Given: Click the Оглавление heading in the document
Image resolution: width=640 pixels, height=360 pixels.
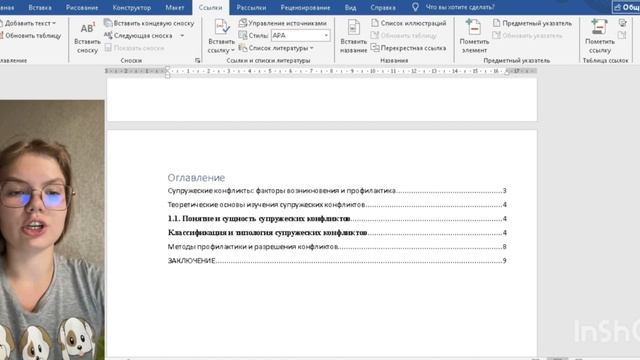Looking at the screenshot, I should click(196, 178).
